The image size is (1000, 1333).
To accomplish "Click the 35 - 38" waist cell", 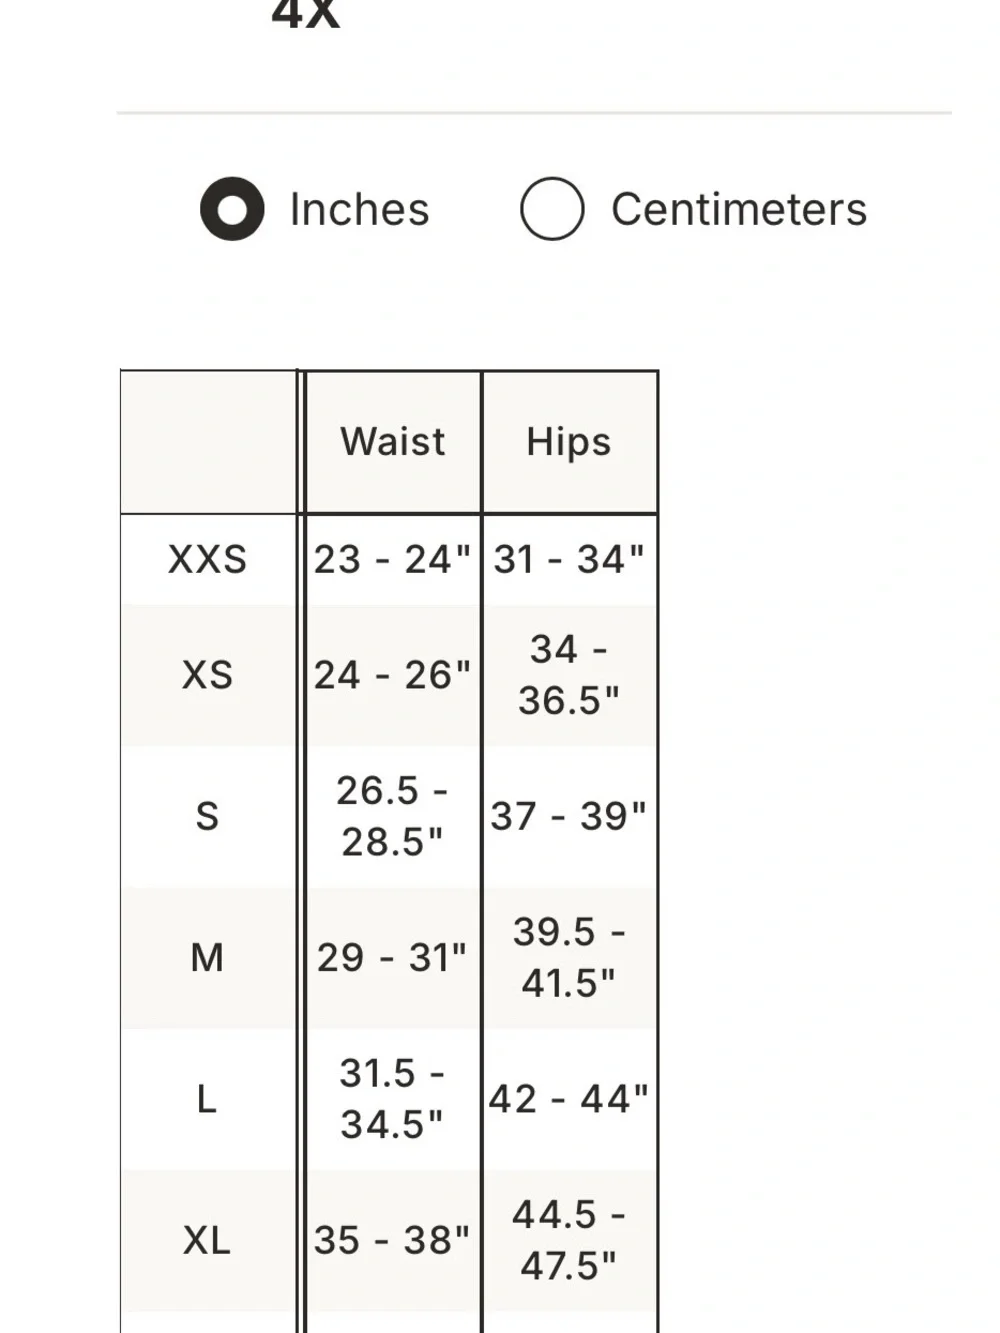I will 393,1240.
